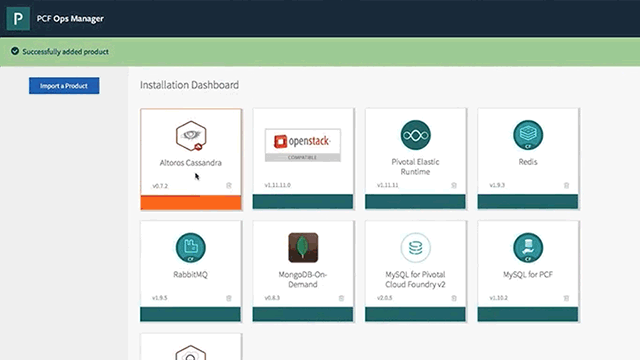
Task: Delete MySQL for Pivotal Cloud Foundry v2 via trash
Action: [454, 298]
